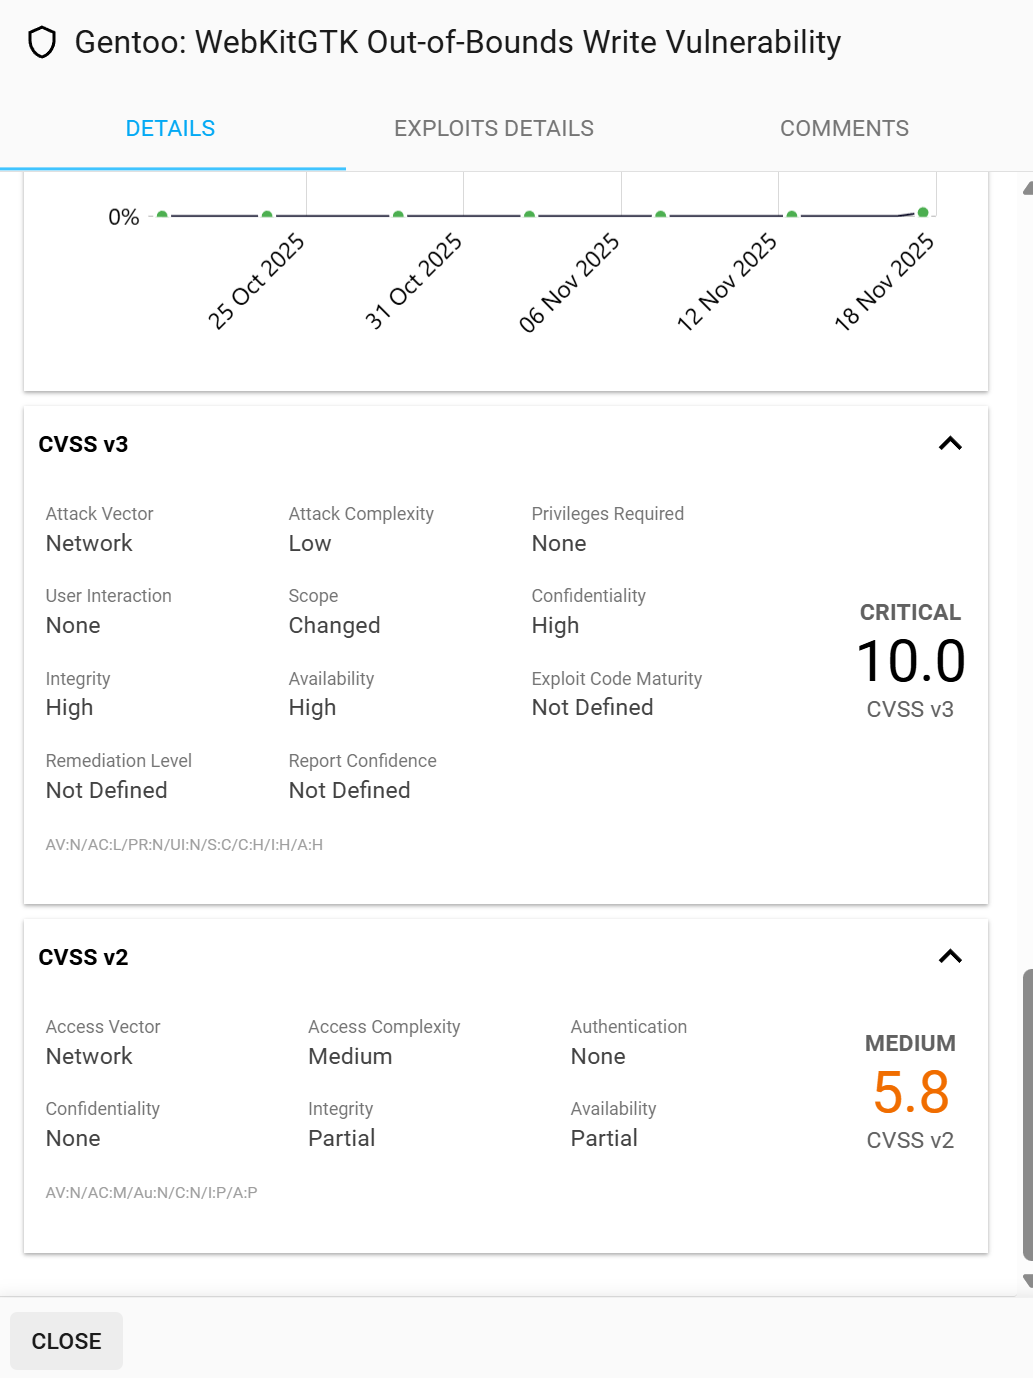Viewport: 1033px width, 1378px height.
Task: Click the orange 5.8 CVSS v2 score
Action: (911, 1092)
